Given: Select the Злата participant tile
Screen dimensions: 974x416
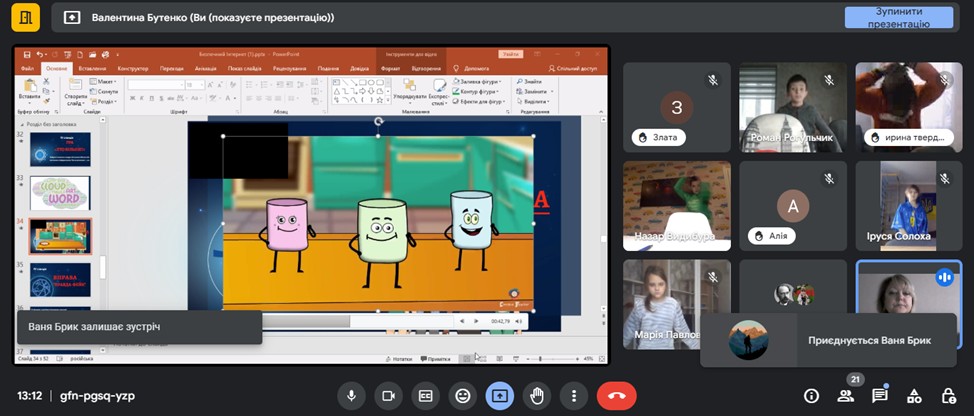Looking at the screenshot, I should pyautogui.click(x=676, y=107).
